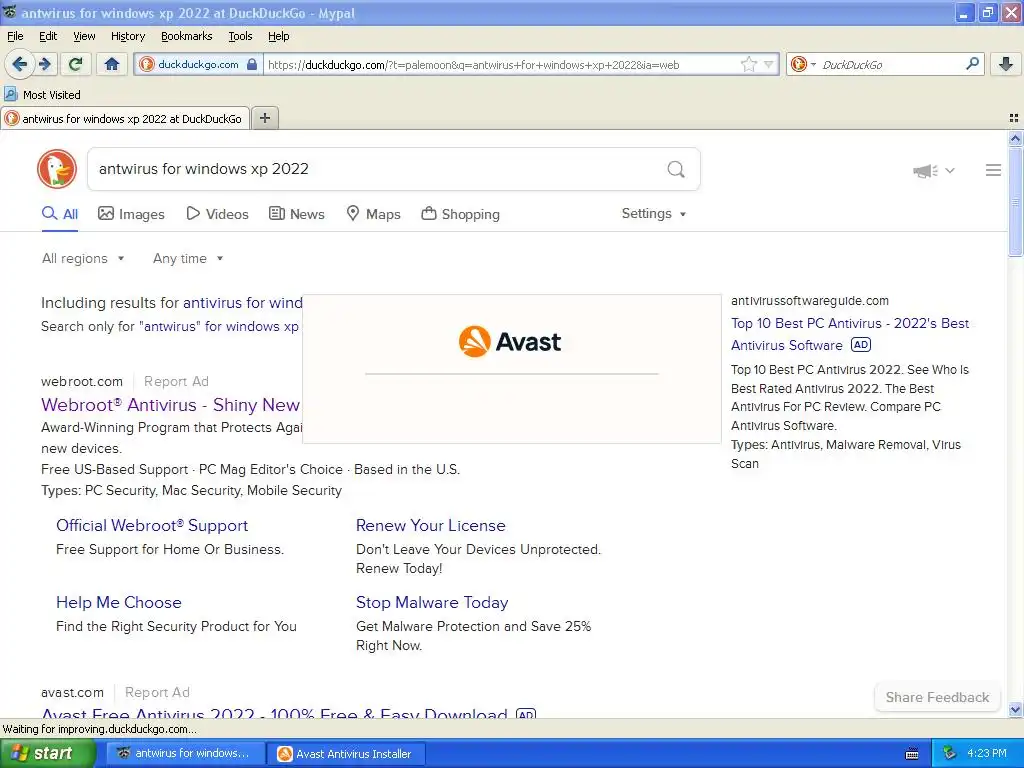The image size is (1024, 768).
Task: Click the vertical scrollbar thumb
Action: [1015, 202]
